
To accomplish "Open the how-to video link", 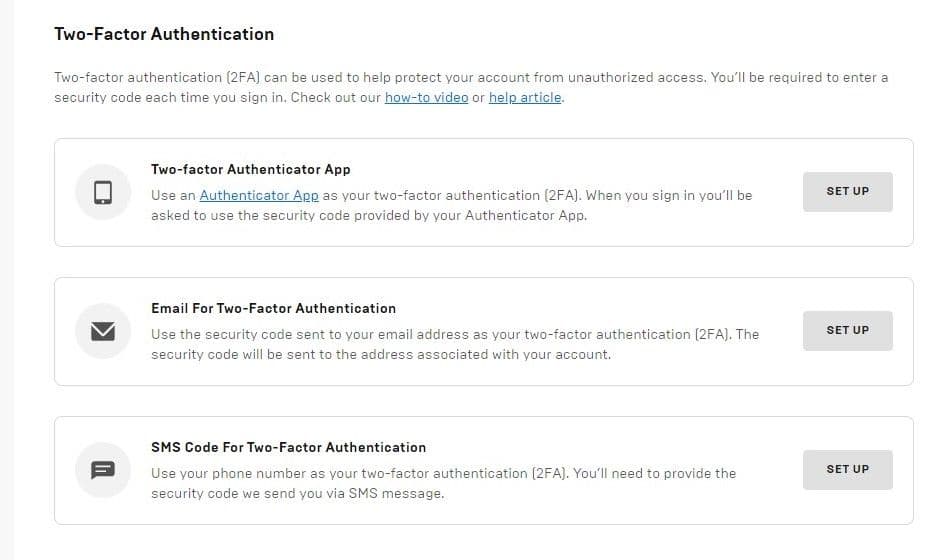I will pyautogui.click(x=426, y=98).
